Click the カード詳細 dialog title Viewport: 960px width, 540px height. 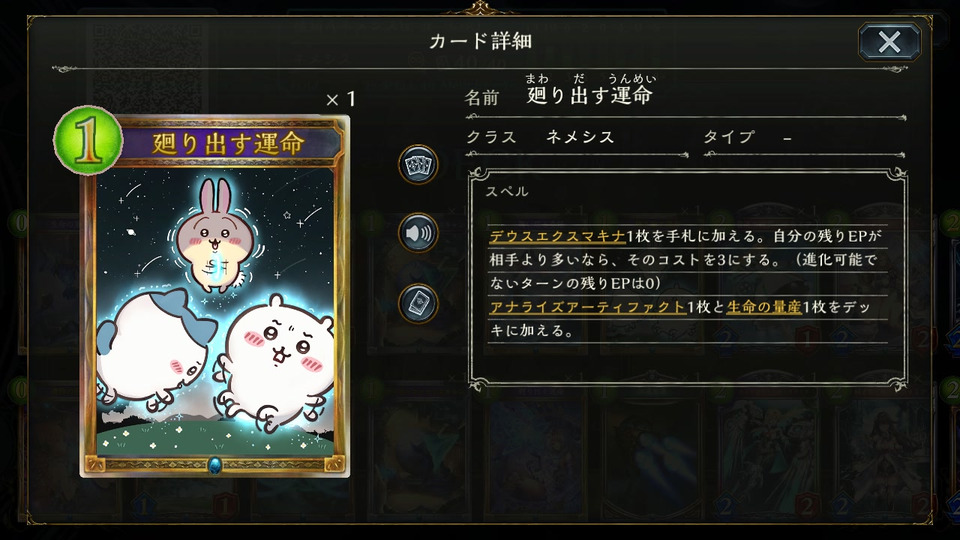pyautogui.click(x=480, y=41)
